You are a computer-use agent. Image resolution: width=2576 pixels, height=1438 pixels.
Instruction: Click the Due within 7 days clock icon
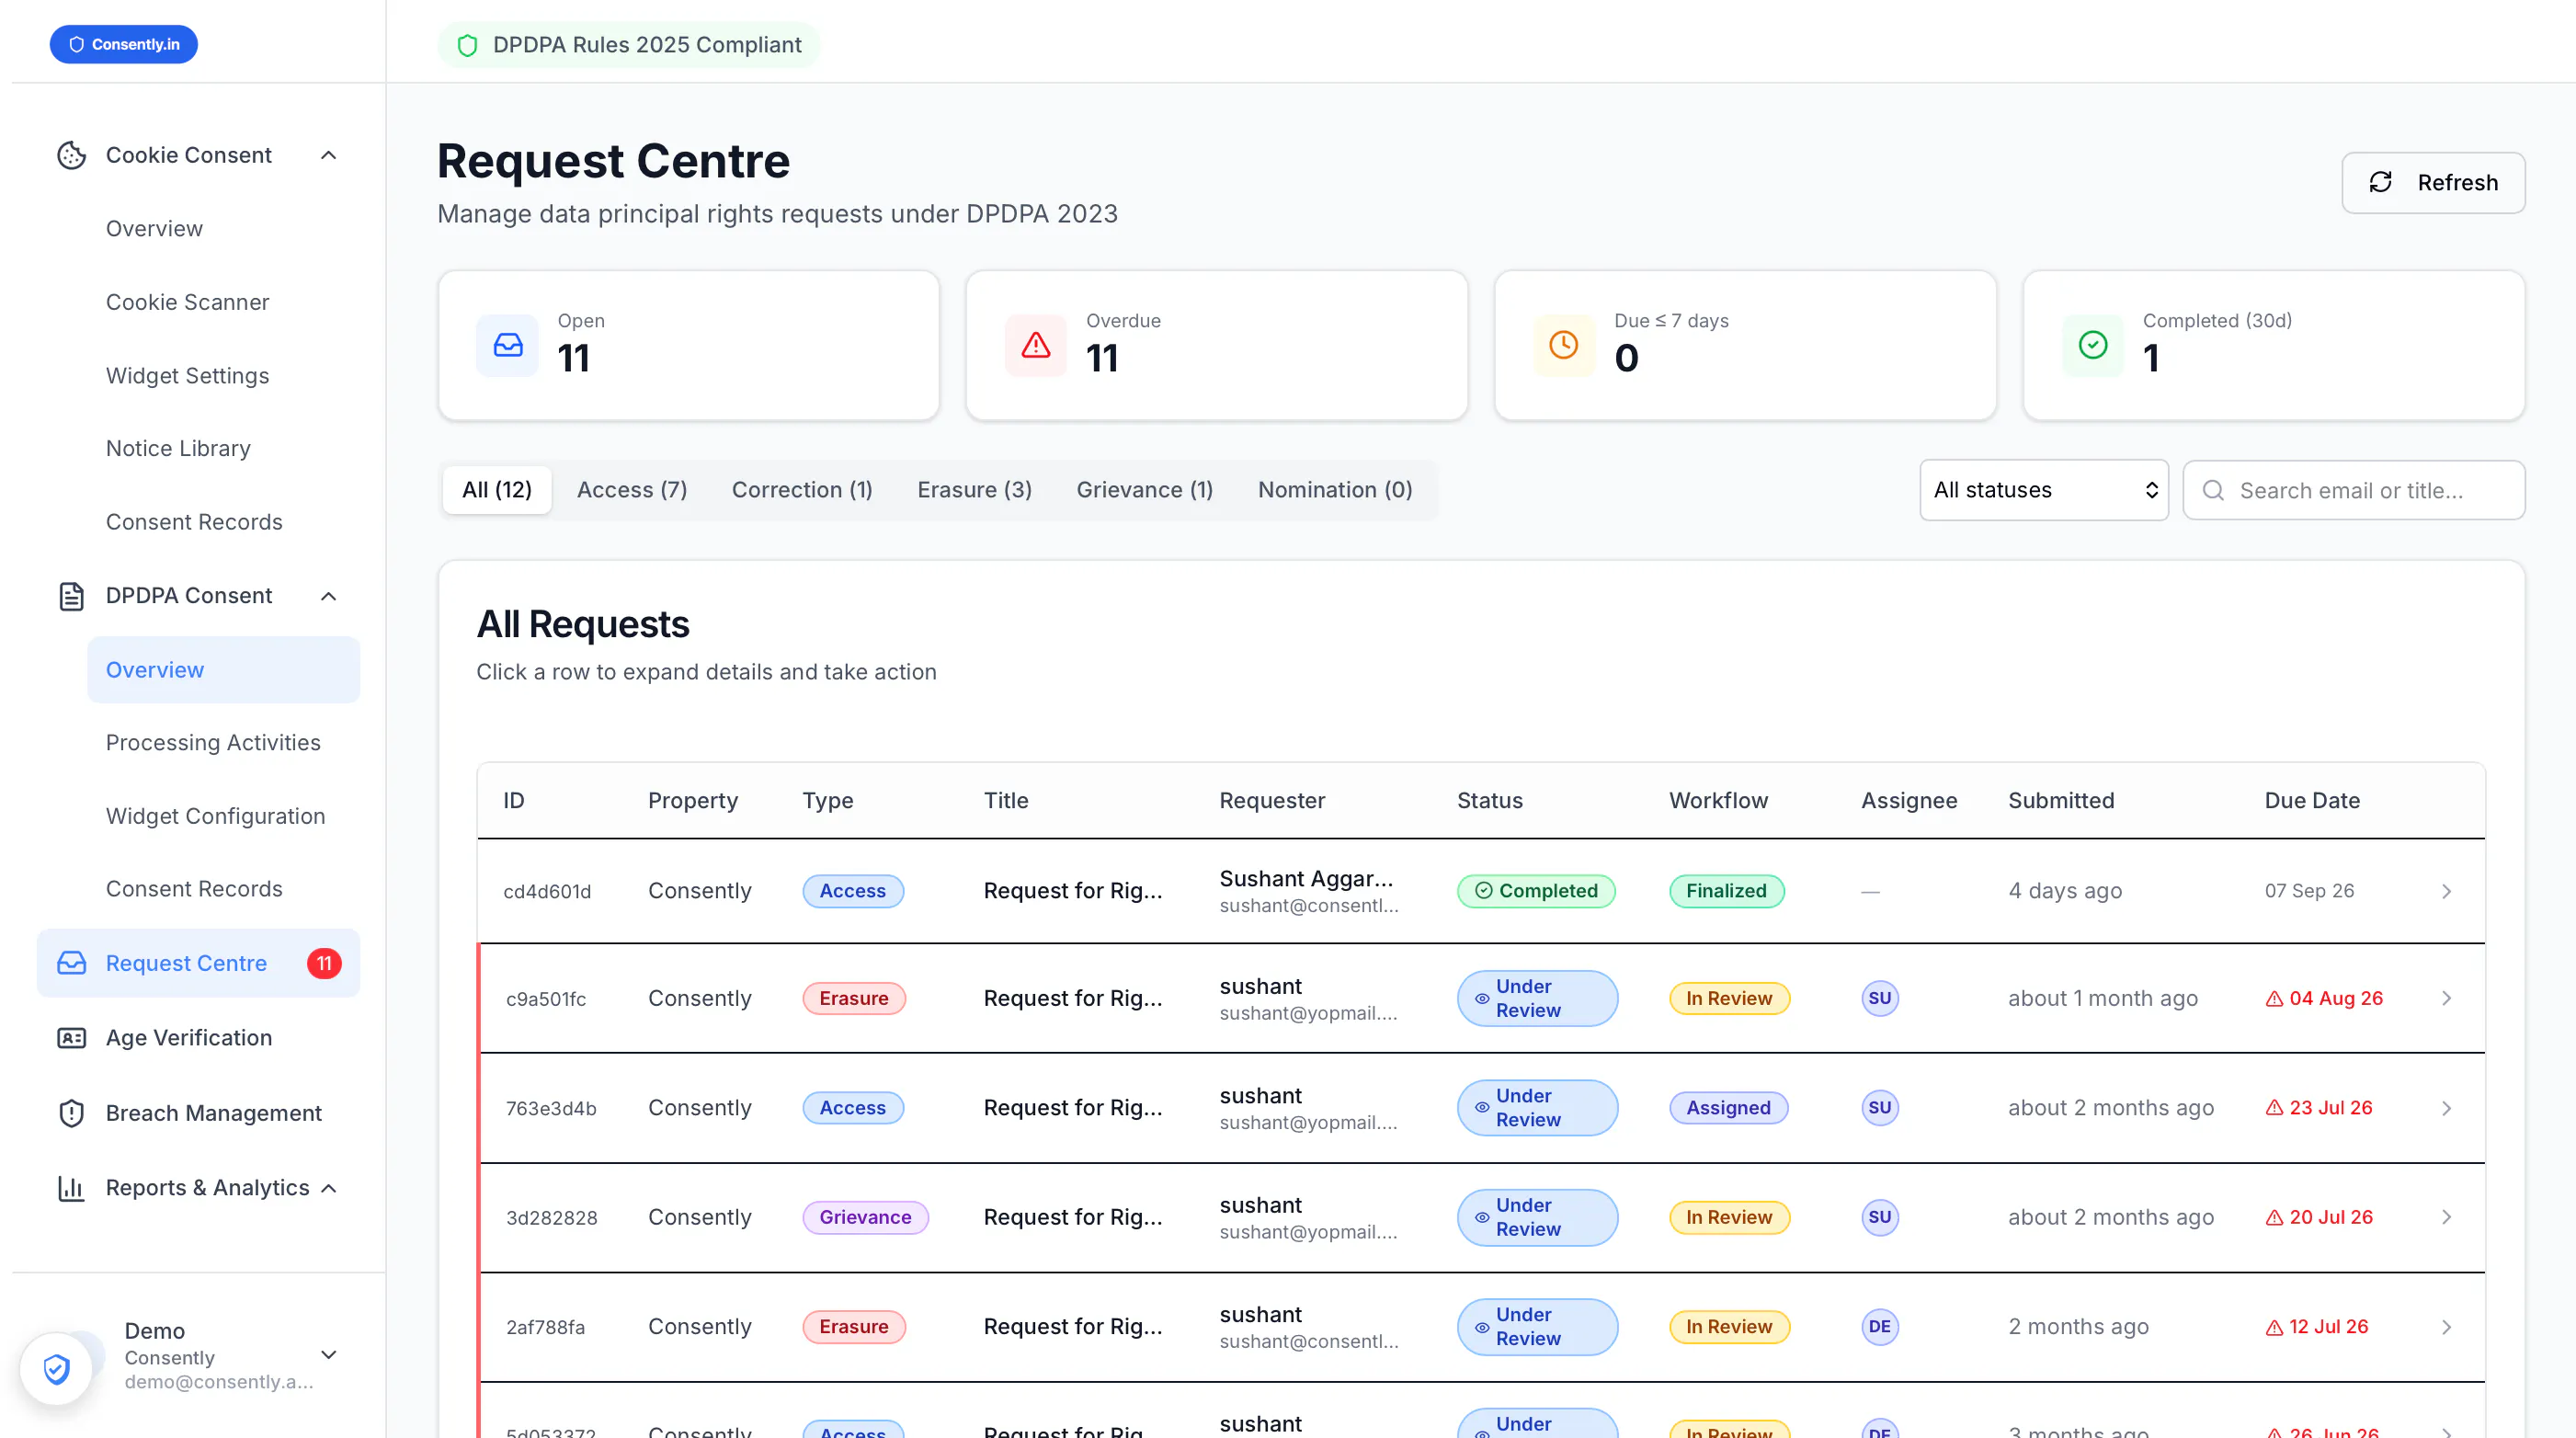coord(1564,345)
